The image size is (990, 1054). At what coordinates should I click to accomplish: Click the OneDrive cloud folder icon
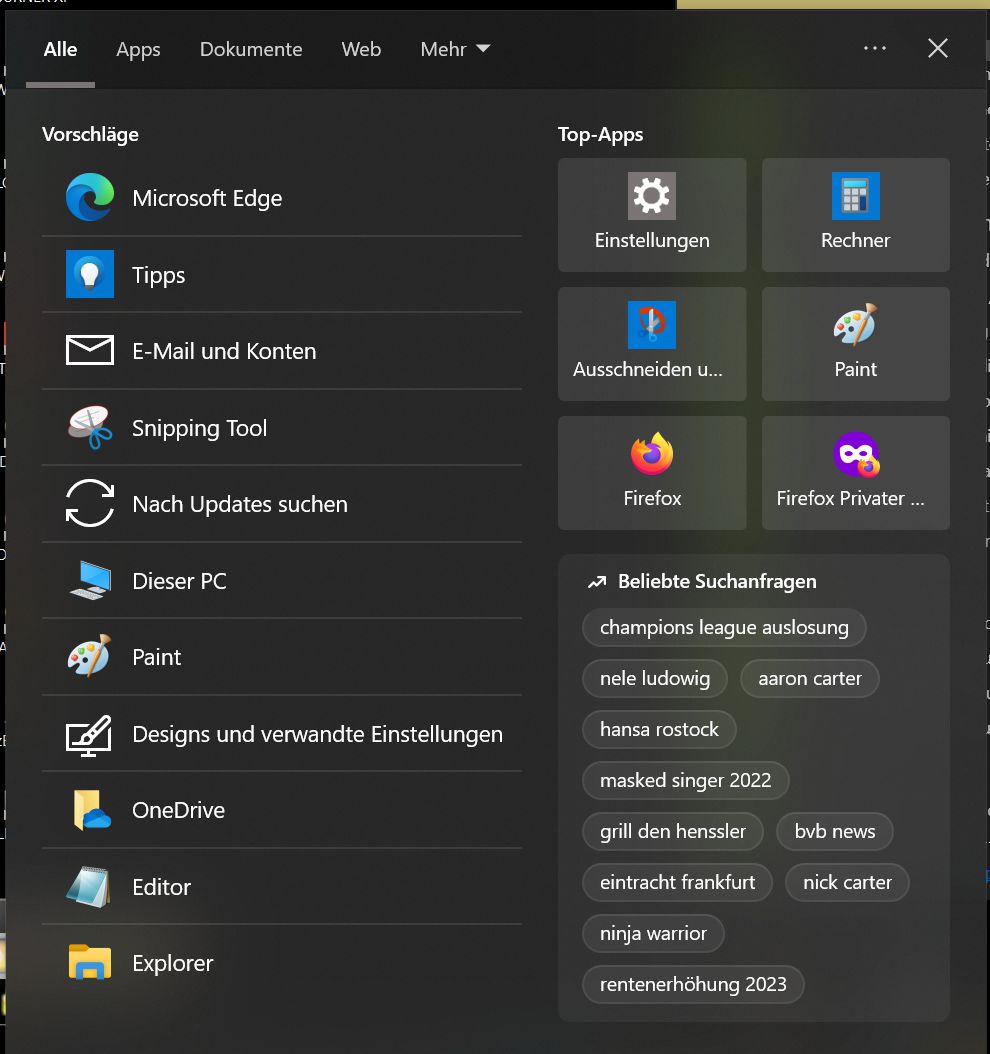(x=91, y=810)
